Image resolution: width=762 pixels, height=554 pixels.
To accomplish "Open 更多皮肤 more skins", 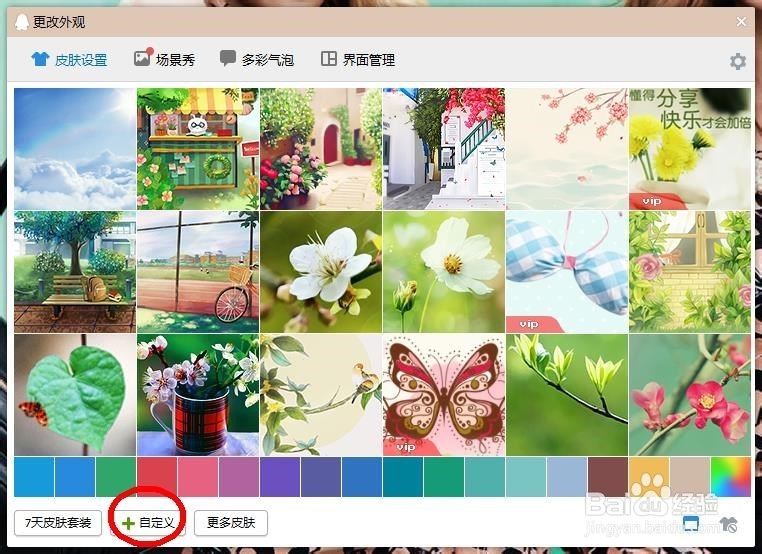I will point(231,523).
